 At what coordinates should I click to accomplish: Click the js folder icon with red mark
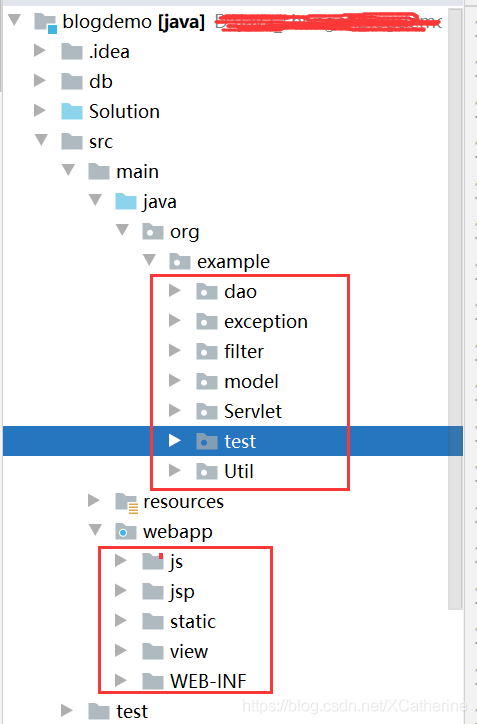click(153, 561)
